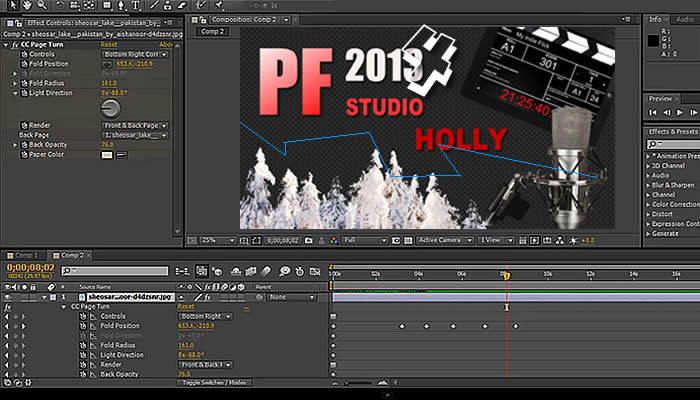Select the Clone Stamp tool
This screenshot has height=400, width=700.
click(x=167, y=5)
